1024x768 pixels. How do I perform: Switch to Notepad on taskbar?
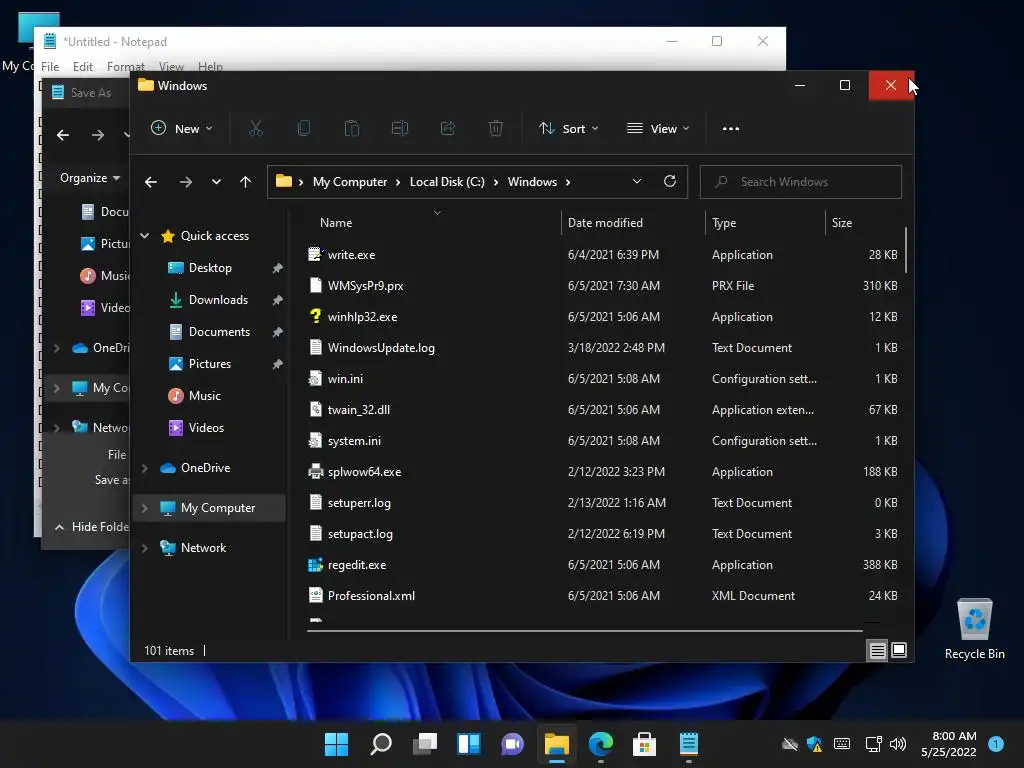[689, 744]
